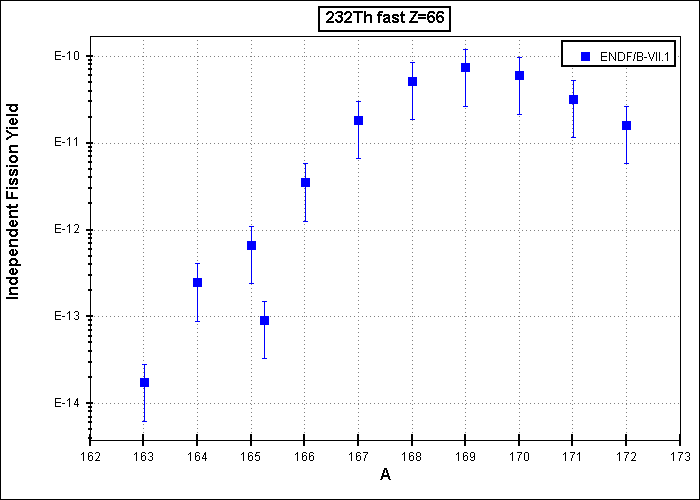
Task: Select the peak data point at A=169
Action: tap(466, 67)
